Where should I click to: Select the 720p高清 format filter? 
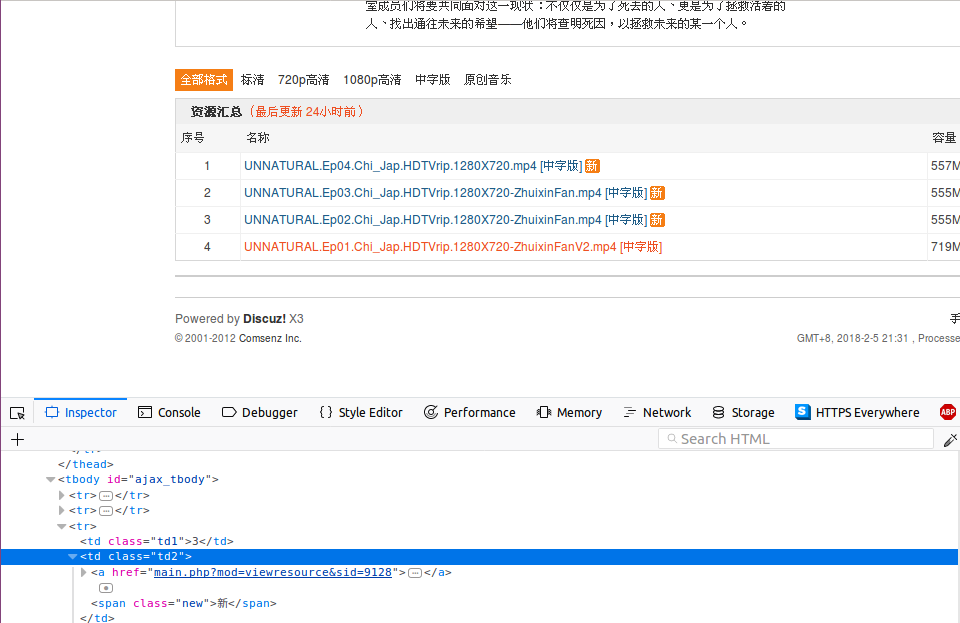[x=304, y=80]
